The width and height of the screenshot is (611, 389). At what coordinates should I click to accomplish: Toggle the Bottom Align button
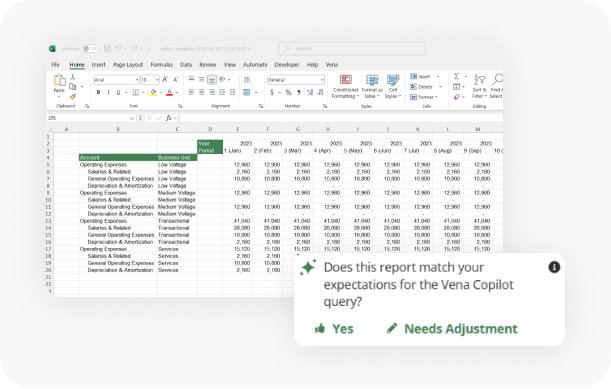coord(212,80)
